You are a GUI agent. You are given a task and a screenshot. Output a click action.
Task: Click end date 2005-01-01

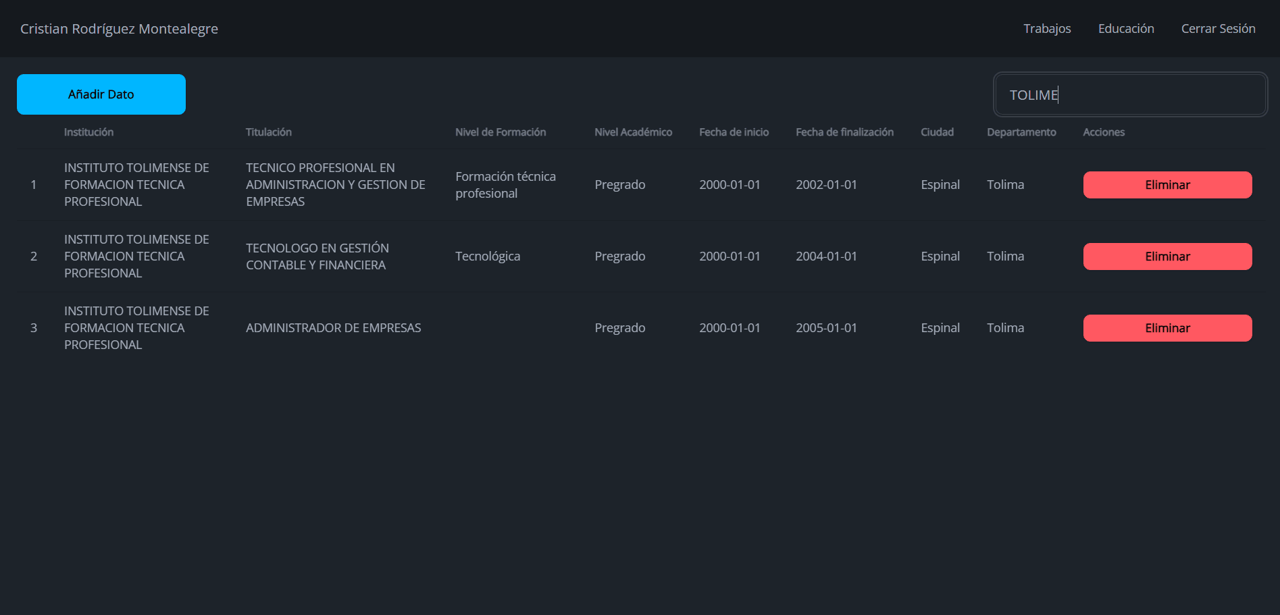pos(826,328)
